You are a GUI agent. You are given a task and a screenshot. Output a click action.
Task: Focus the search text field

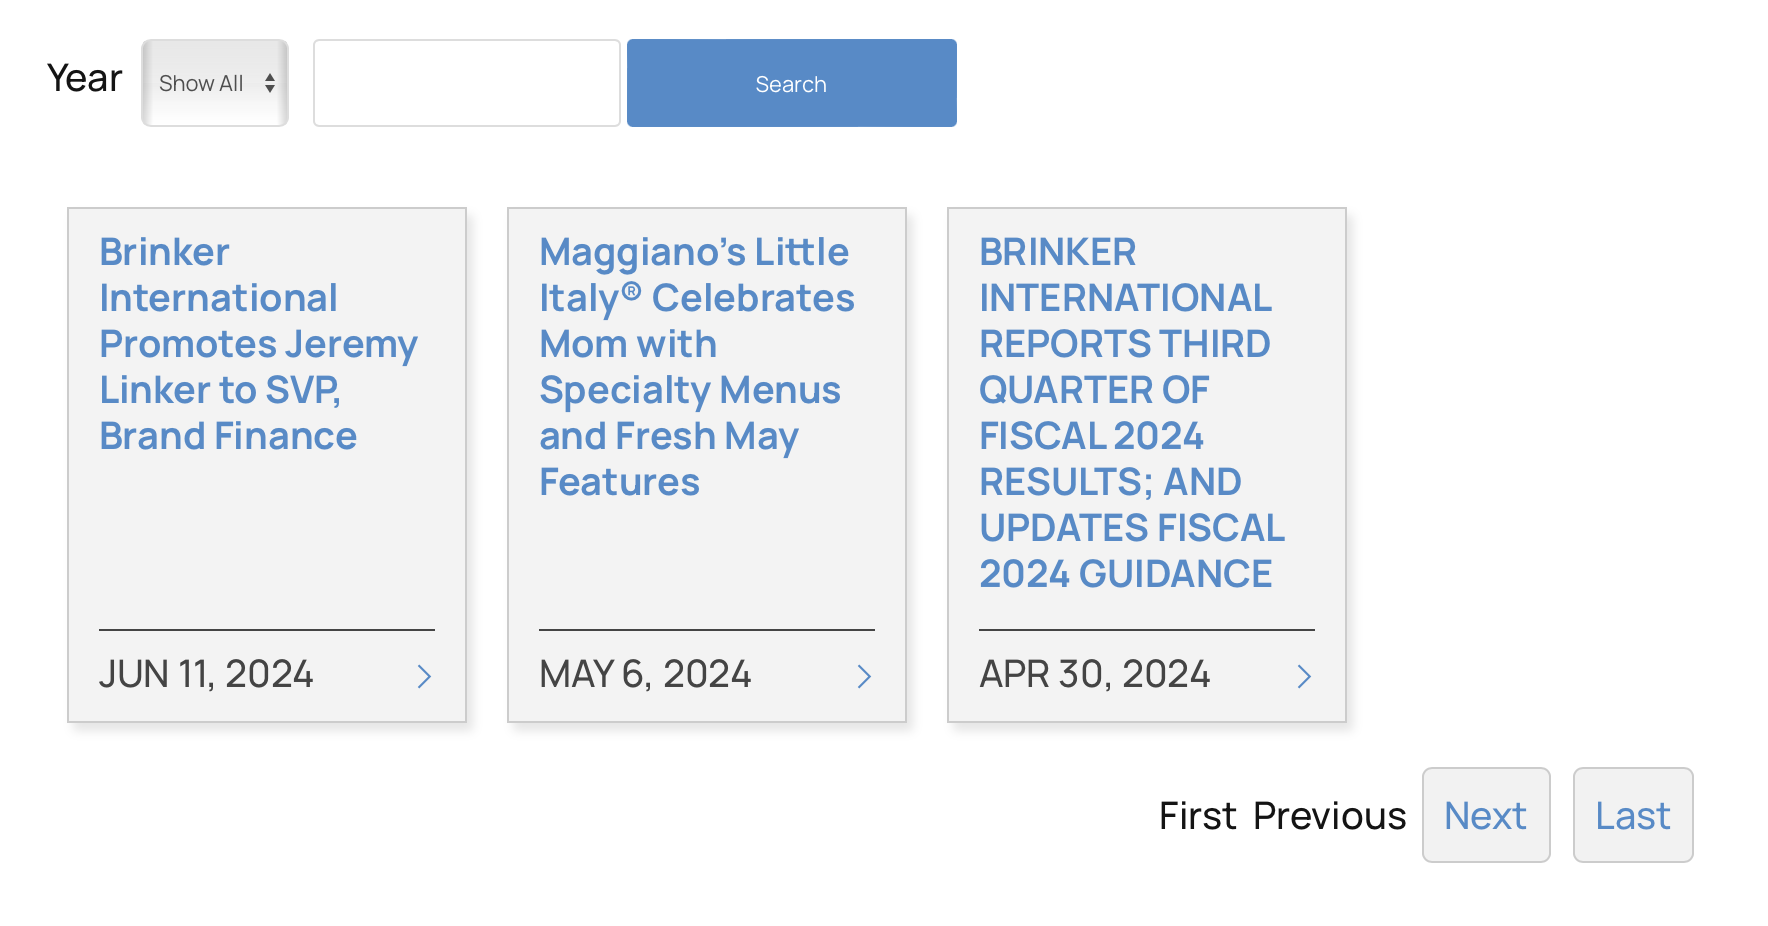coord(466,83)
